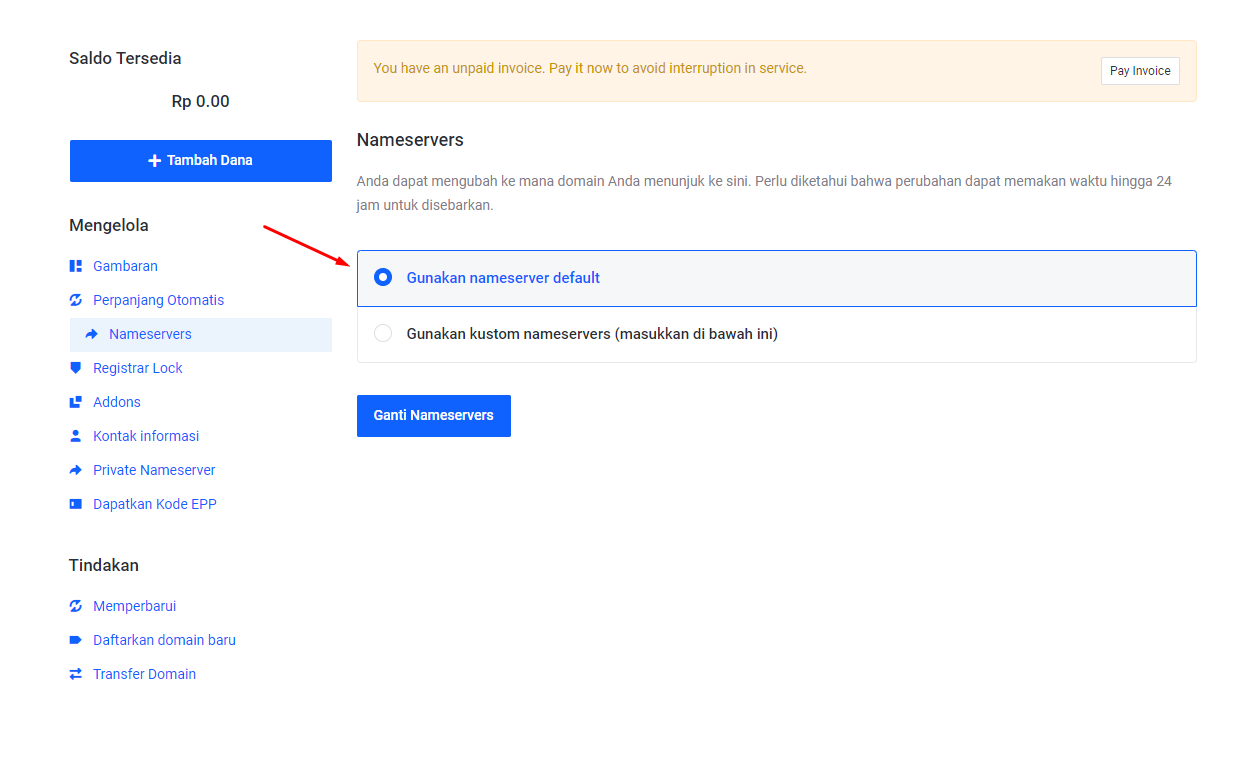The height and width of the screenshot is (770, 1241).
Task: Switch to the Registrar Lock page
Action: pyautogui.click(x=137, y=368)
